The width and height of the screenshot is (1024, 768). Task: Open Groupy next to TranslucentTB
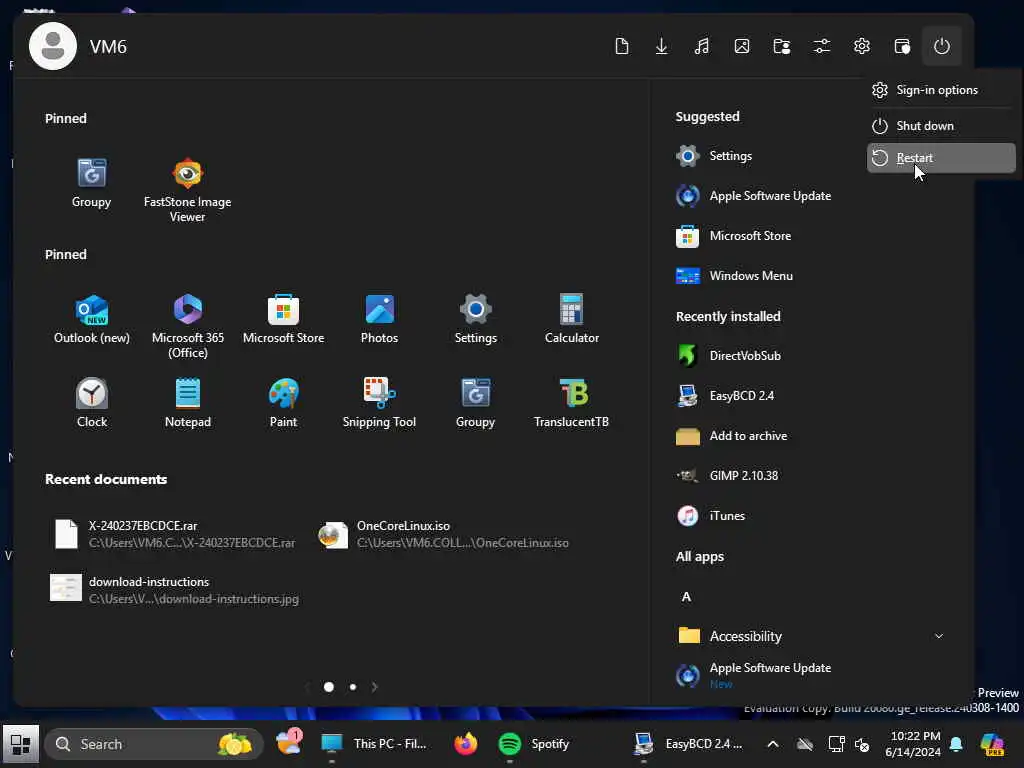pyautogui.click(x=475, y=403)
